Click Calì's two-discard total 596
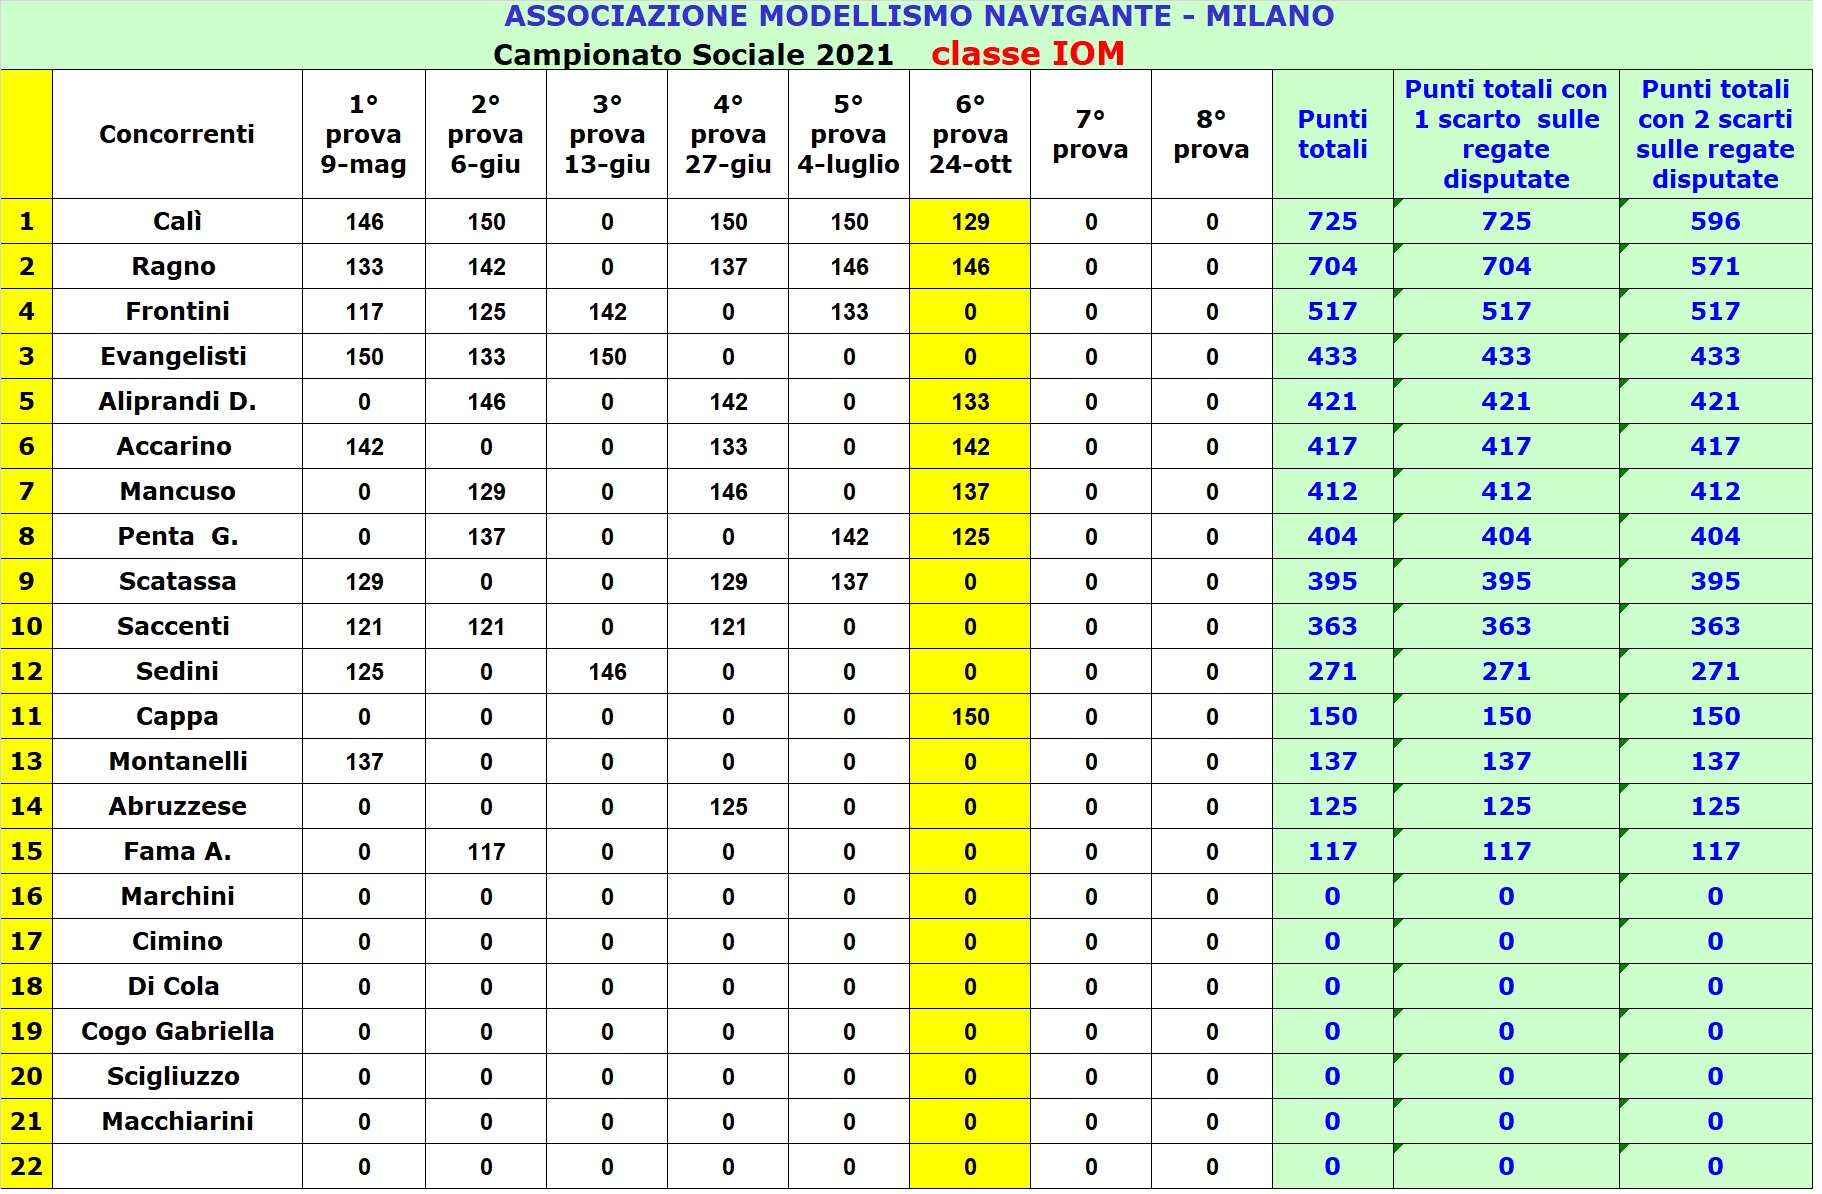Image resolution: width=1822 pixels, height=1194 pixels. [1716, 221]
